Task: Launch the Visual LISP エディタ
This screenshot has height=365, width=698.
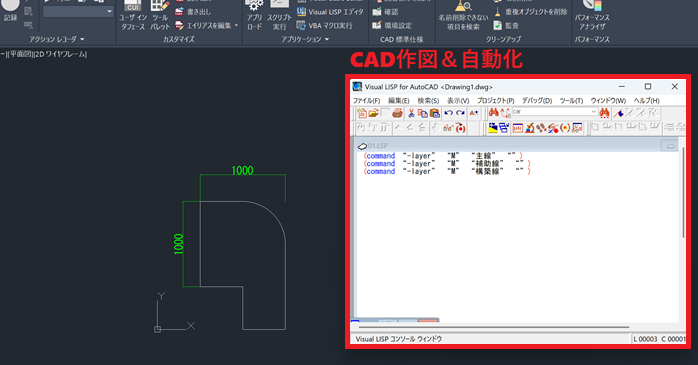Action: point(330,12)
